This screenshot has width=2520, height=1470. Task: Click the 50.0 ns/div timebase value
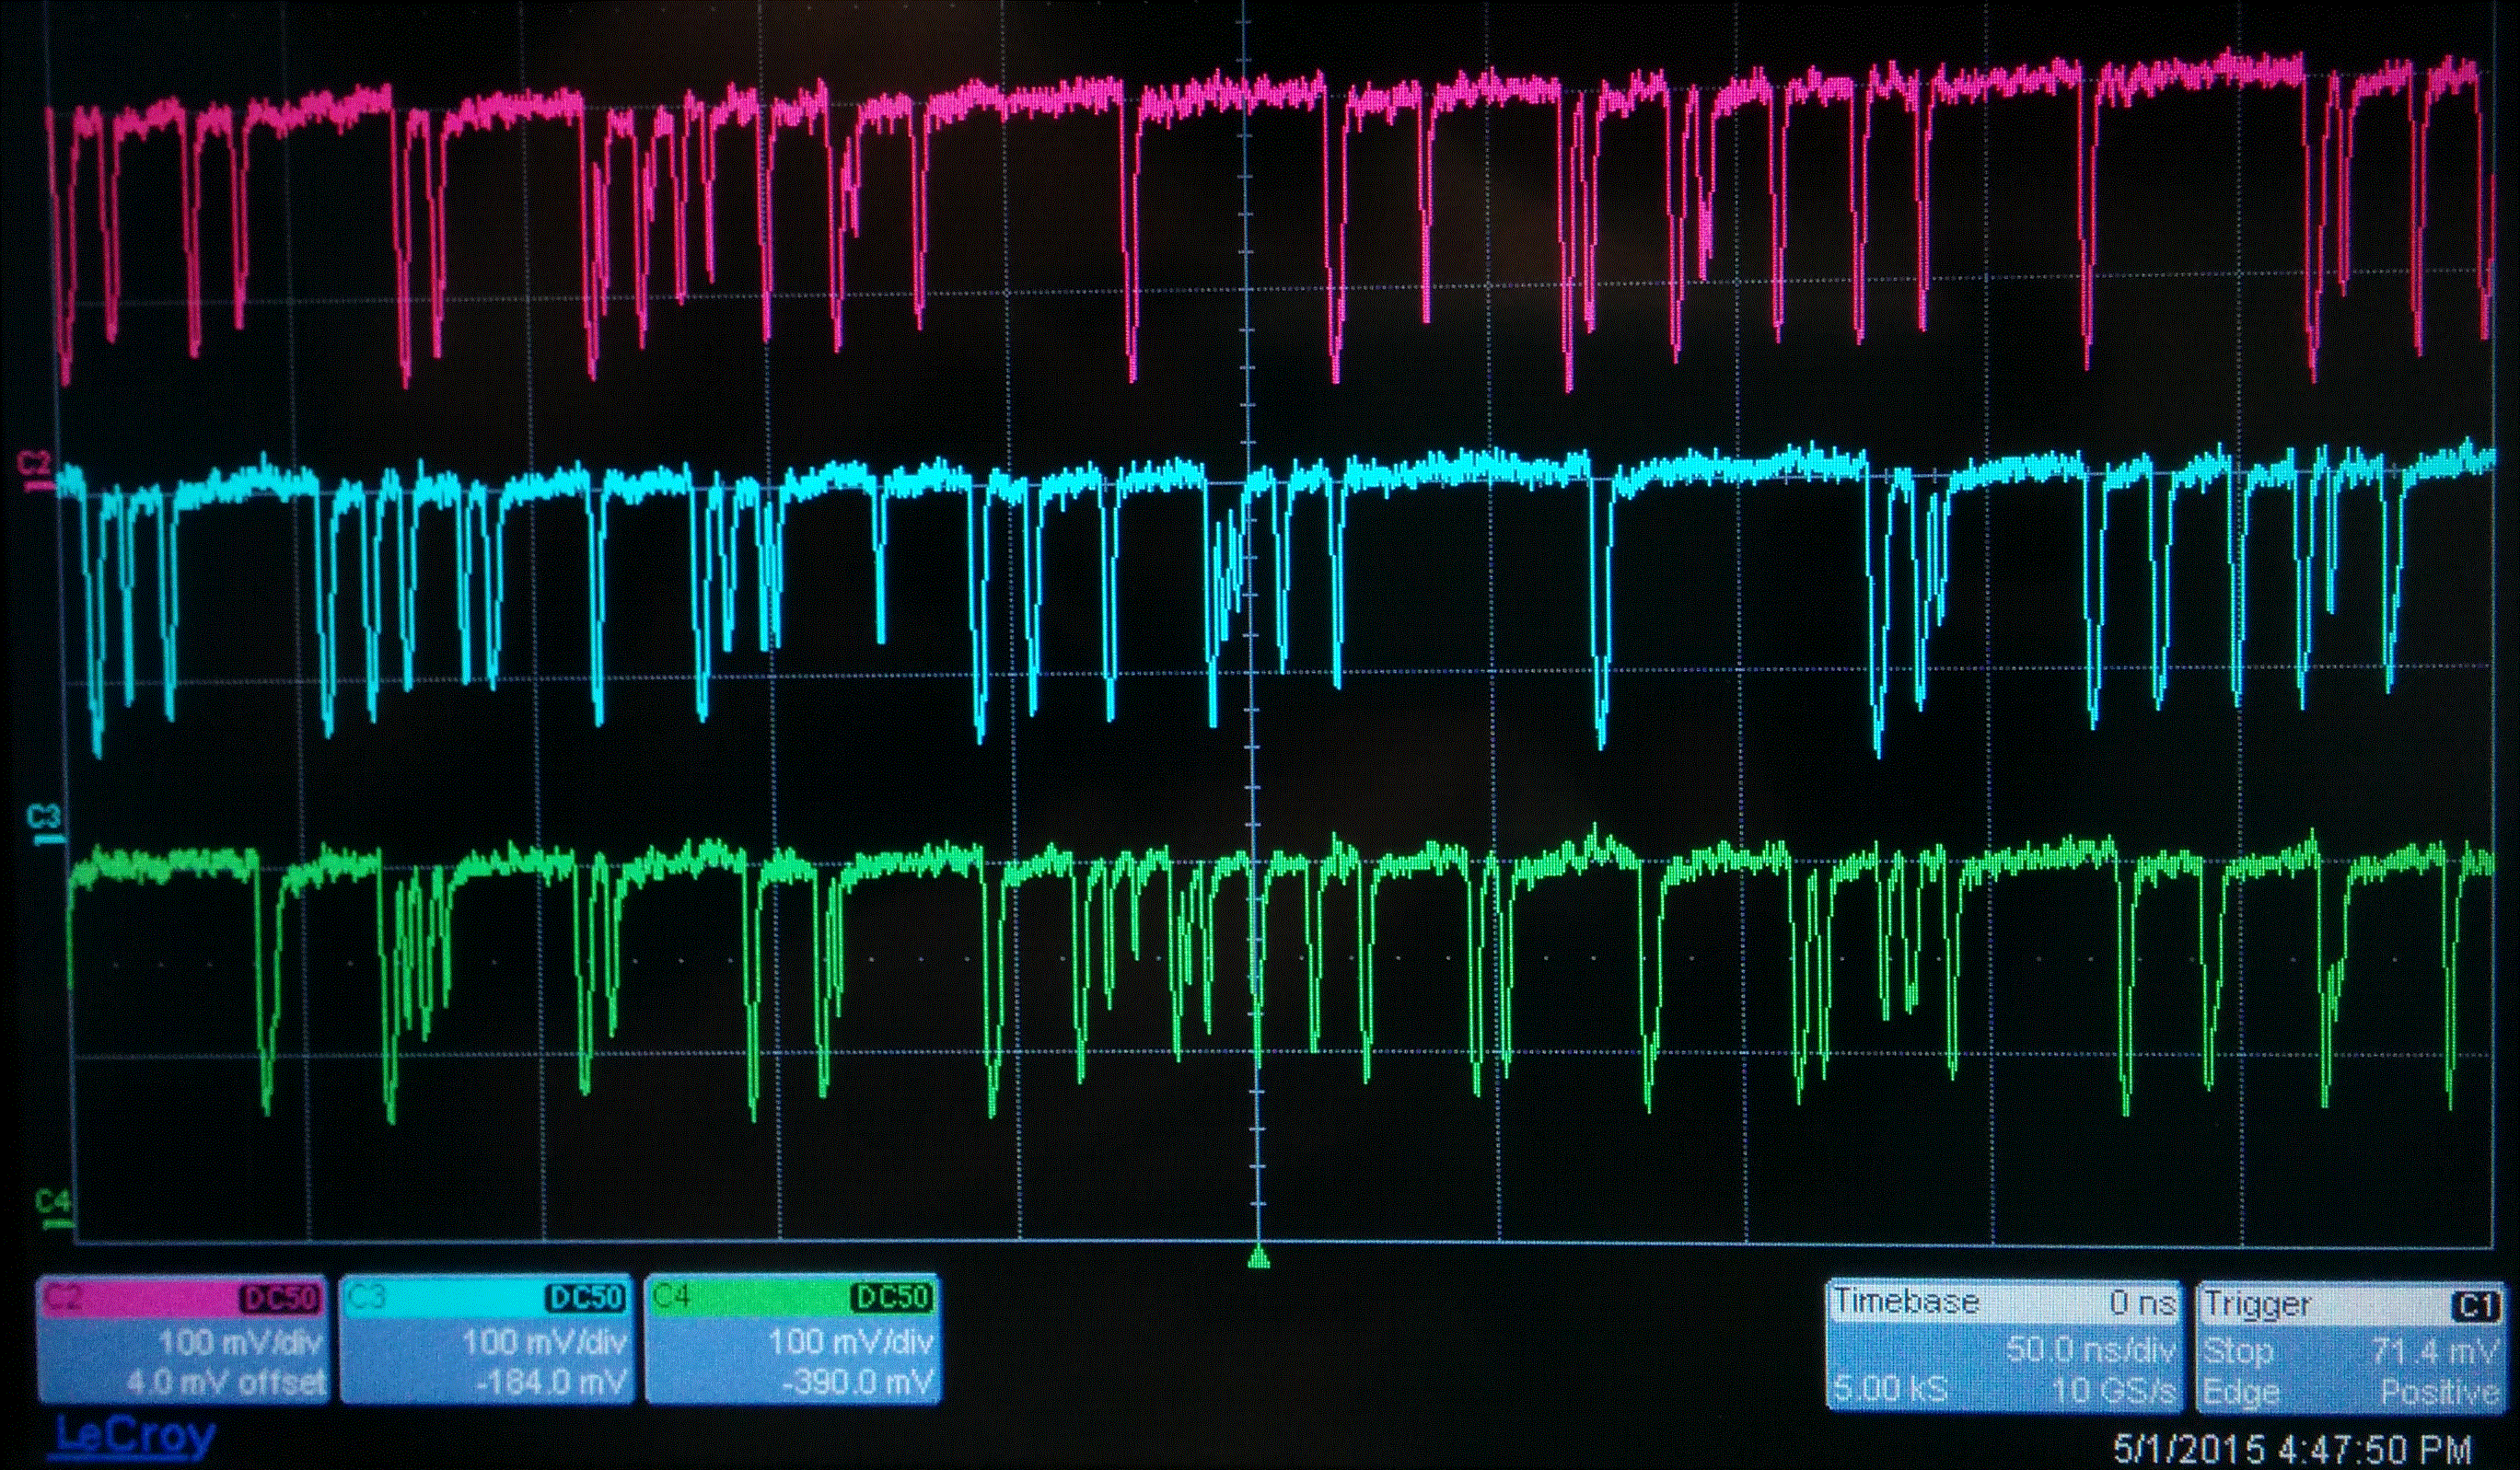pos(2090,1350)
